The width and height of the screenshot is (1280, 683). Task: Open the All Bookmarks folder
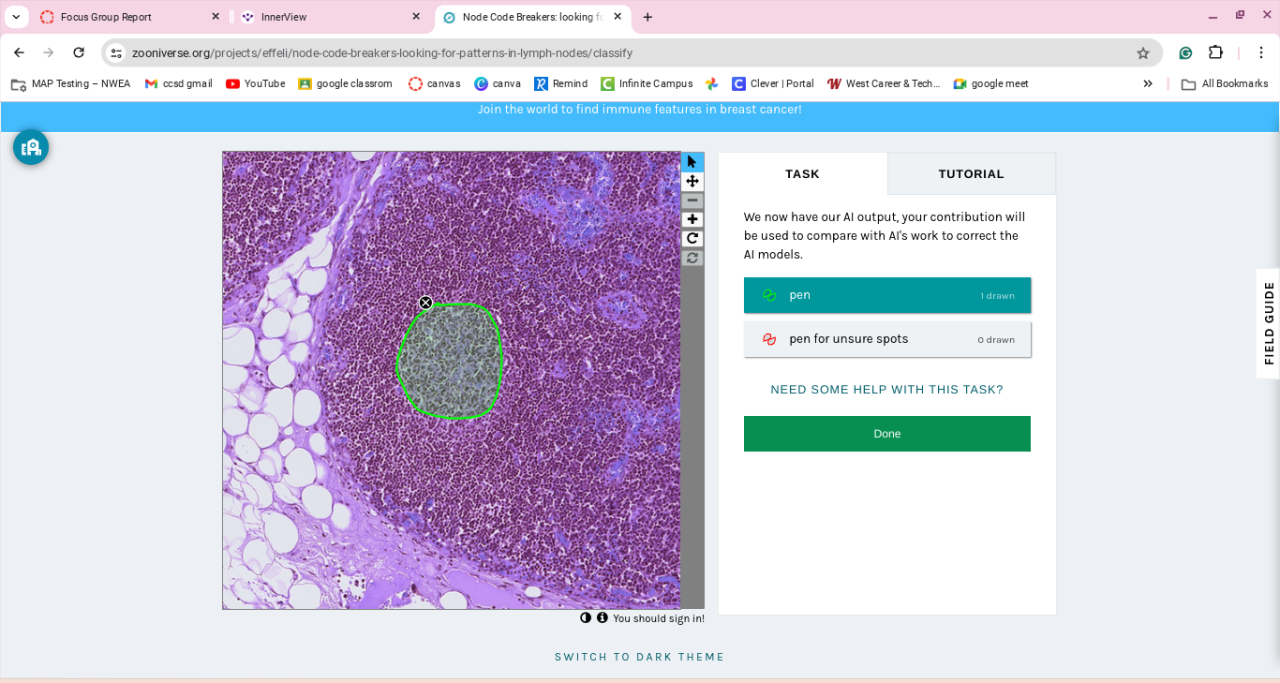click(1225, 84)
